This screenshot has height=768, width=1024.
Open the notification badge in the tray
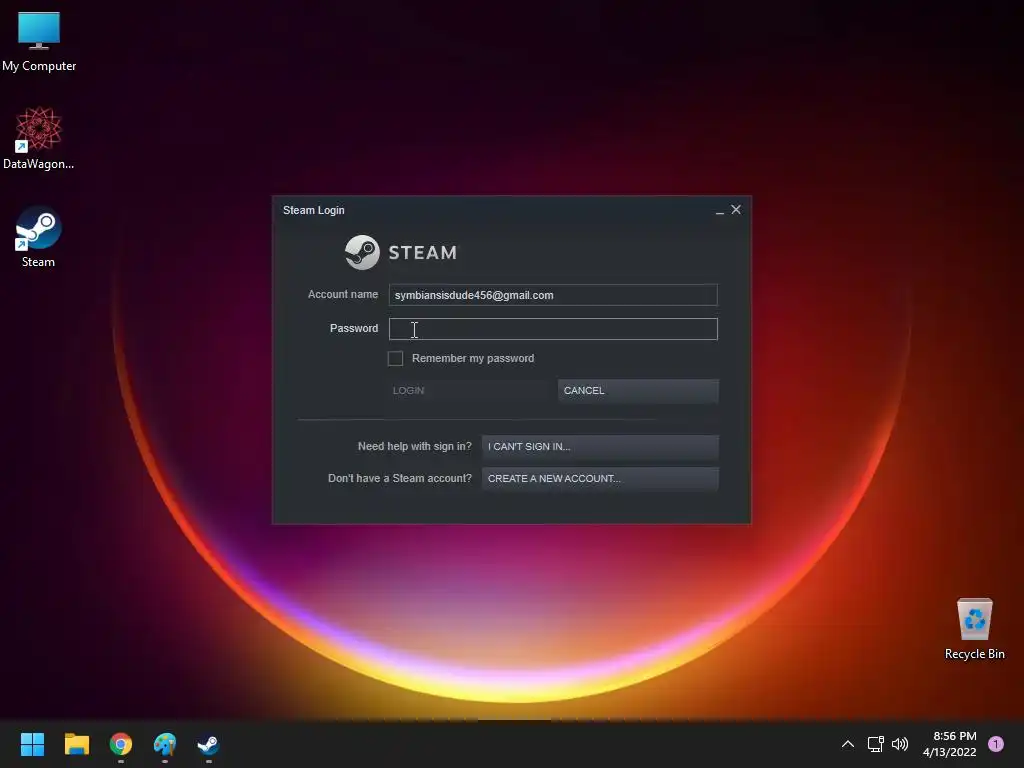click(x=996, y=744)
